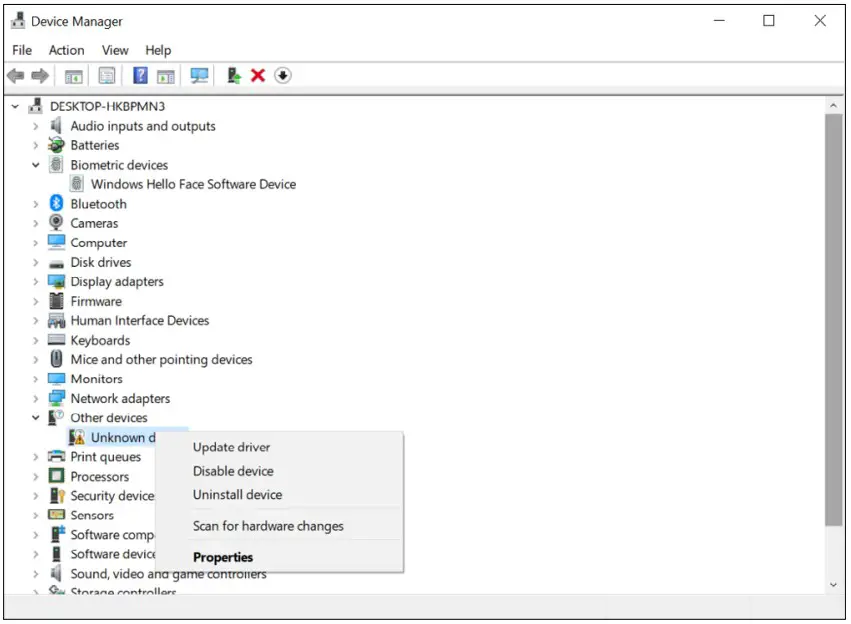Click the Forward navigation arrow icon
Image resolution: width=851 pixels, height=624 pixels.
pos(40,75)
